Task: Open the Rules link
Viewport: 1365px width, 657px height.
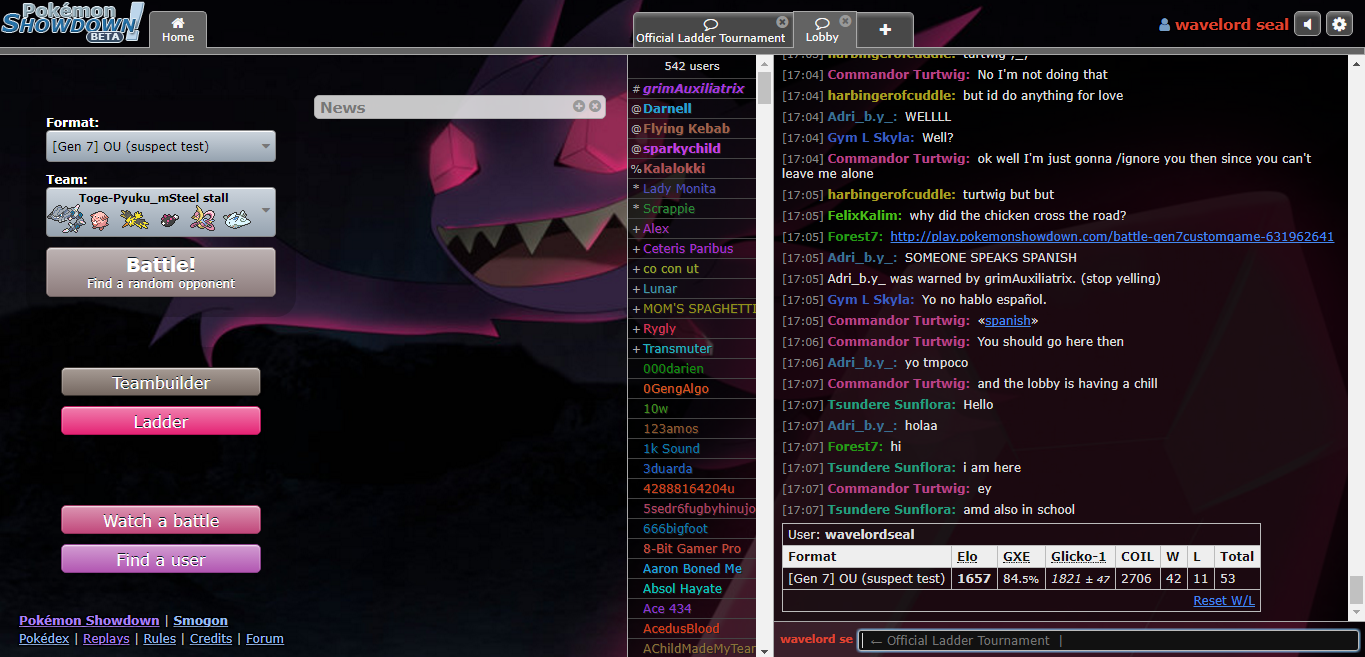Action: pyautogui.click(x=160, y=638)
